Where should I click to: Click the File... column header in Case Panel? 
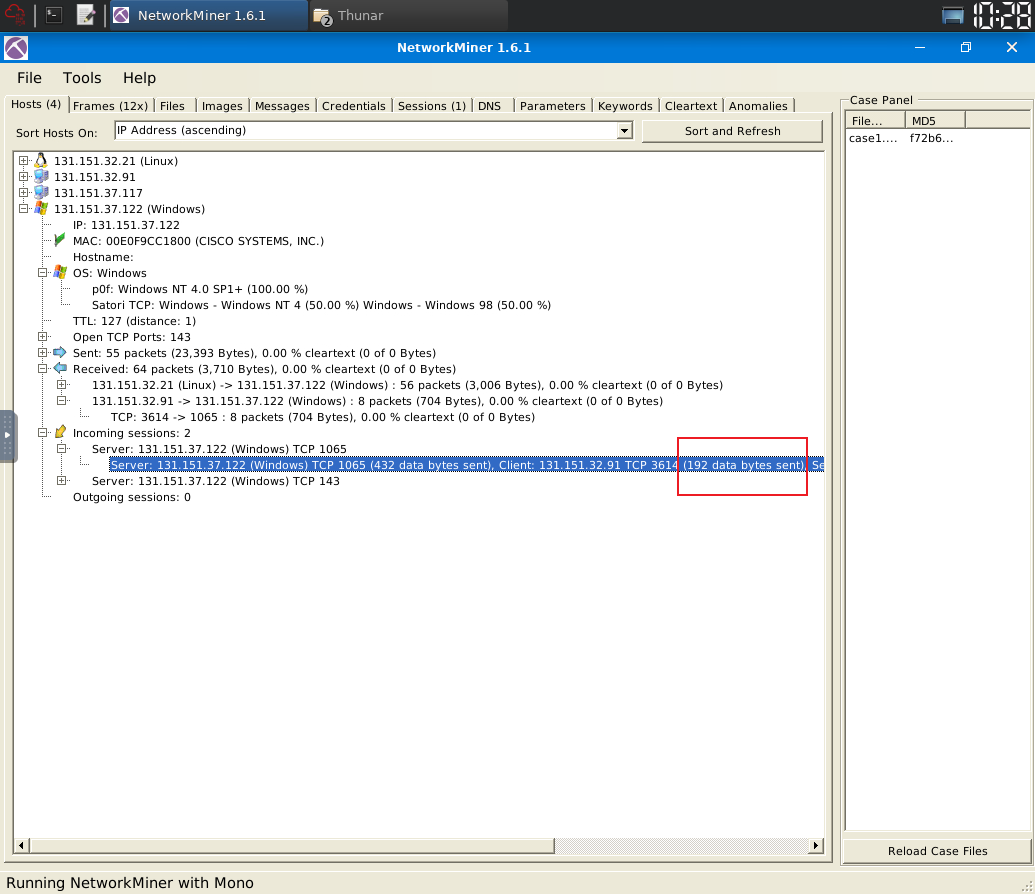(x=875, y=120)
